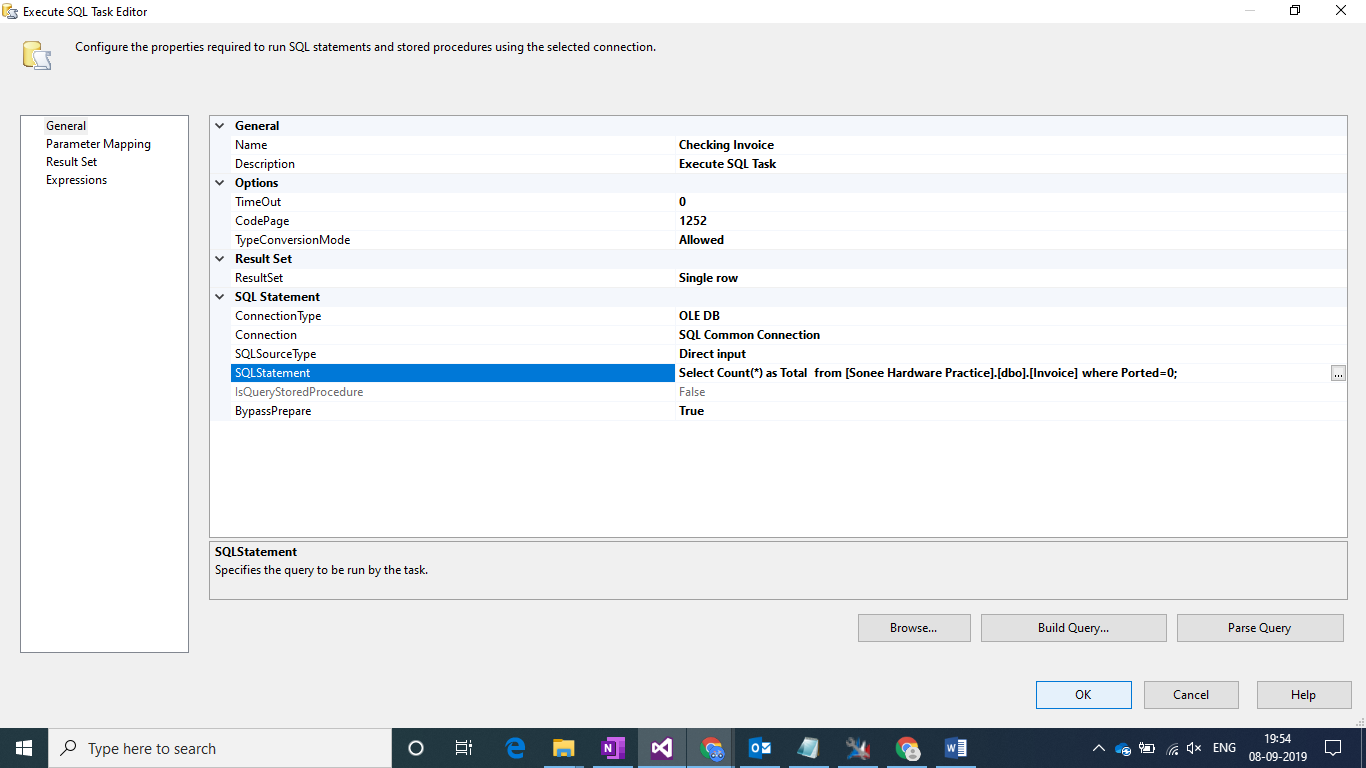Image resolution: width=1366 pixels, height=768 pixels.
Task: Open the Outlook taskbar icon
Action: [x=760, y=748]
